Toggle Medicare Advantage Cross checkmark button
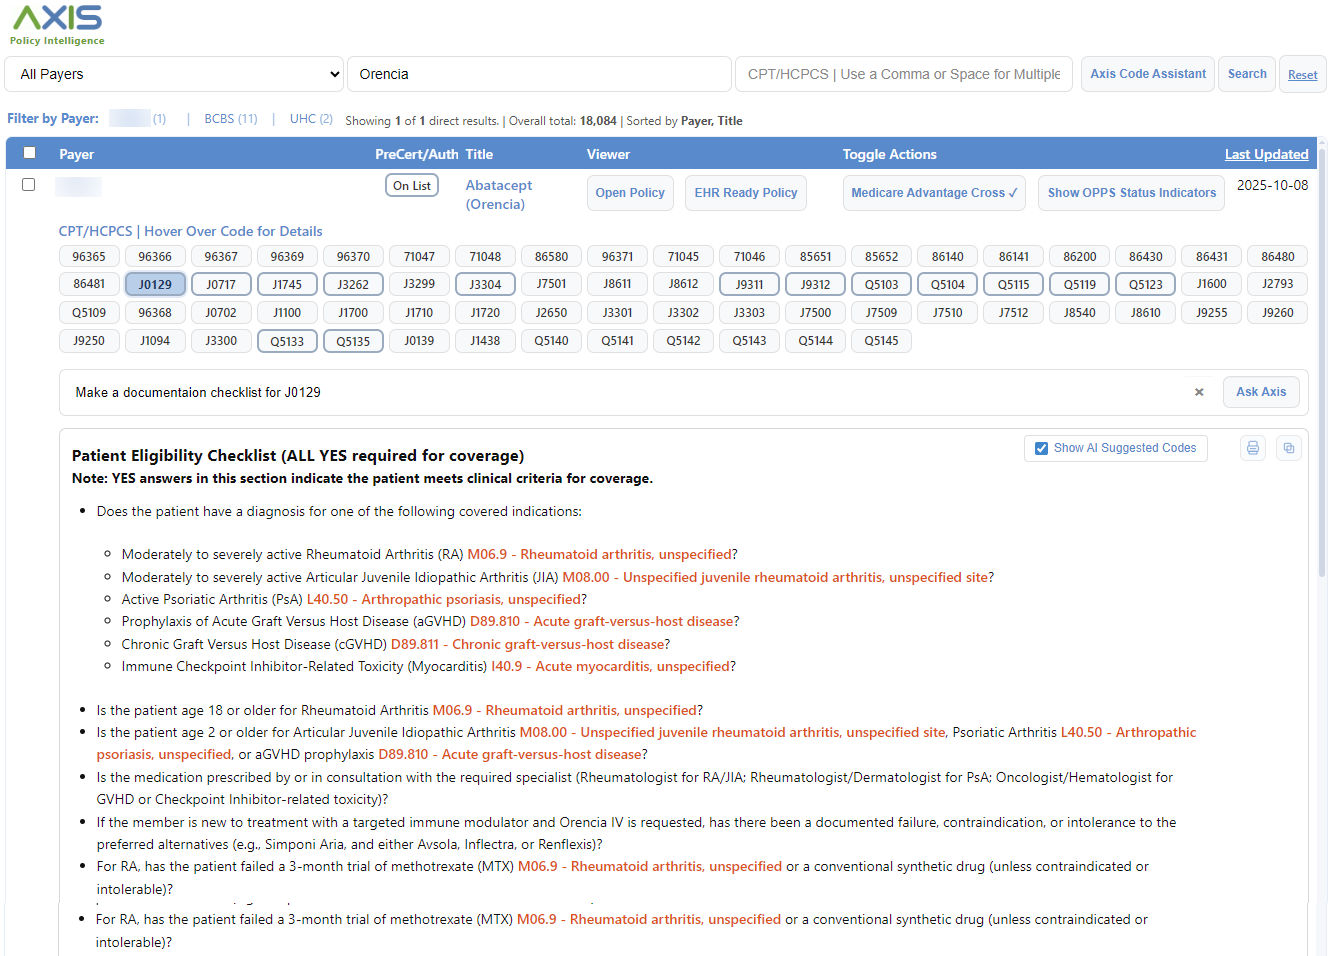 pos(933,193)
